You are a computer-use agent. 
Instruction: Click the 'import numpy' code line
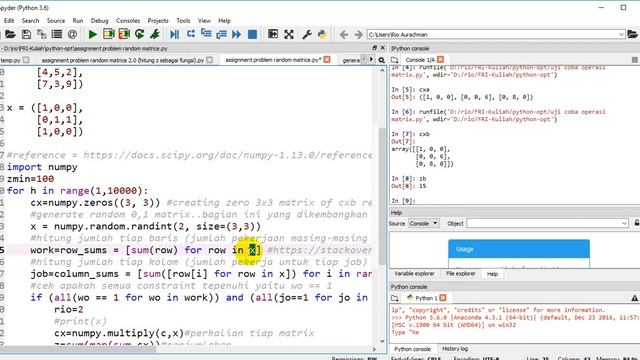click(x=42, y=167)
